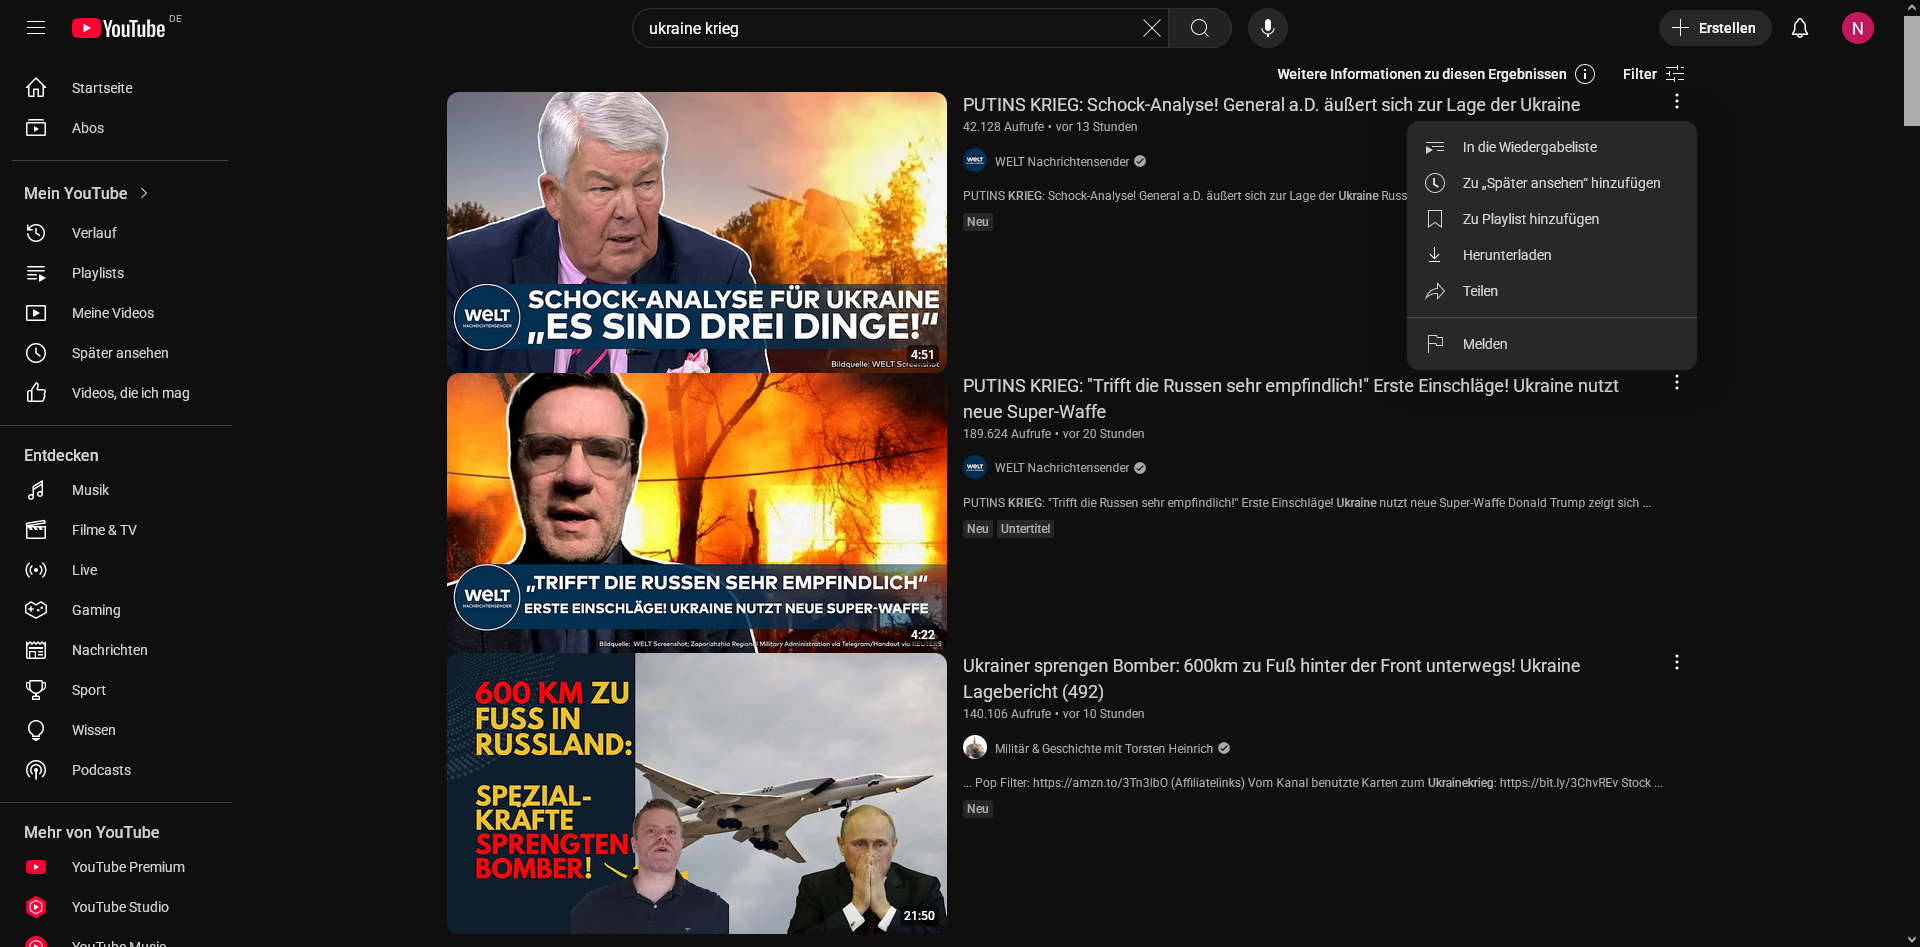Select In die Wiedergabeliste
The height and width of the screenshot is (947, 1920).
pyautogui.click(x=1551, y=147)
